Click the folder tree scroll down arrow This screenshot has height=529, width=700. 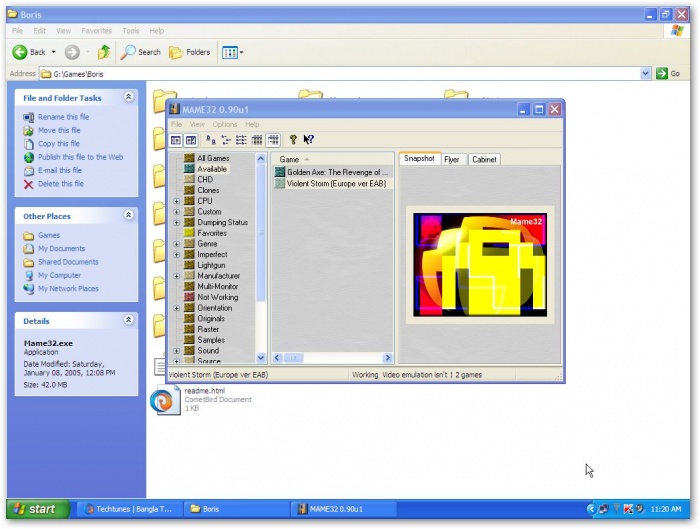coord(261,358)
